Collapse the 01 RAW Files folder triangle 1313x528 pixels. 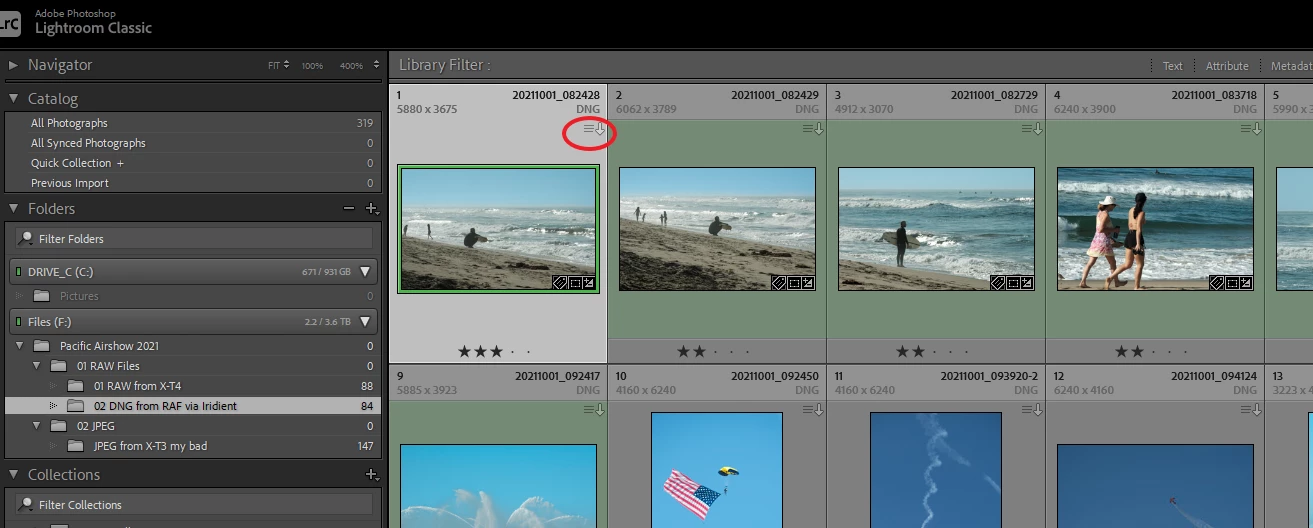click(x=35, y=366)
